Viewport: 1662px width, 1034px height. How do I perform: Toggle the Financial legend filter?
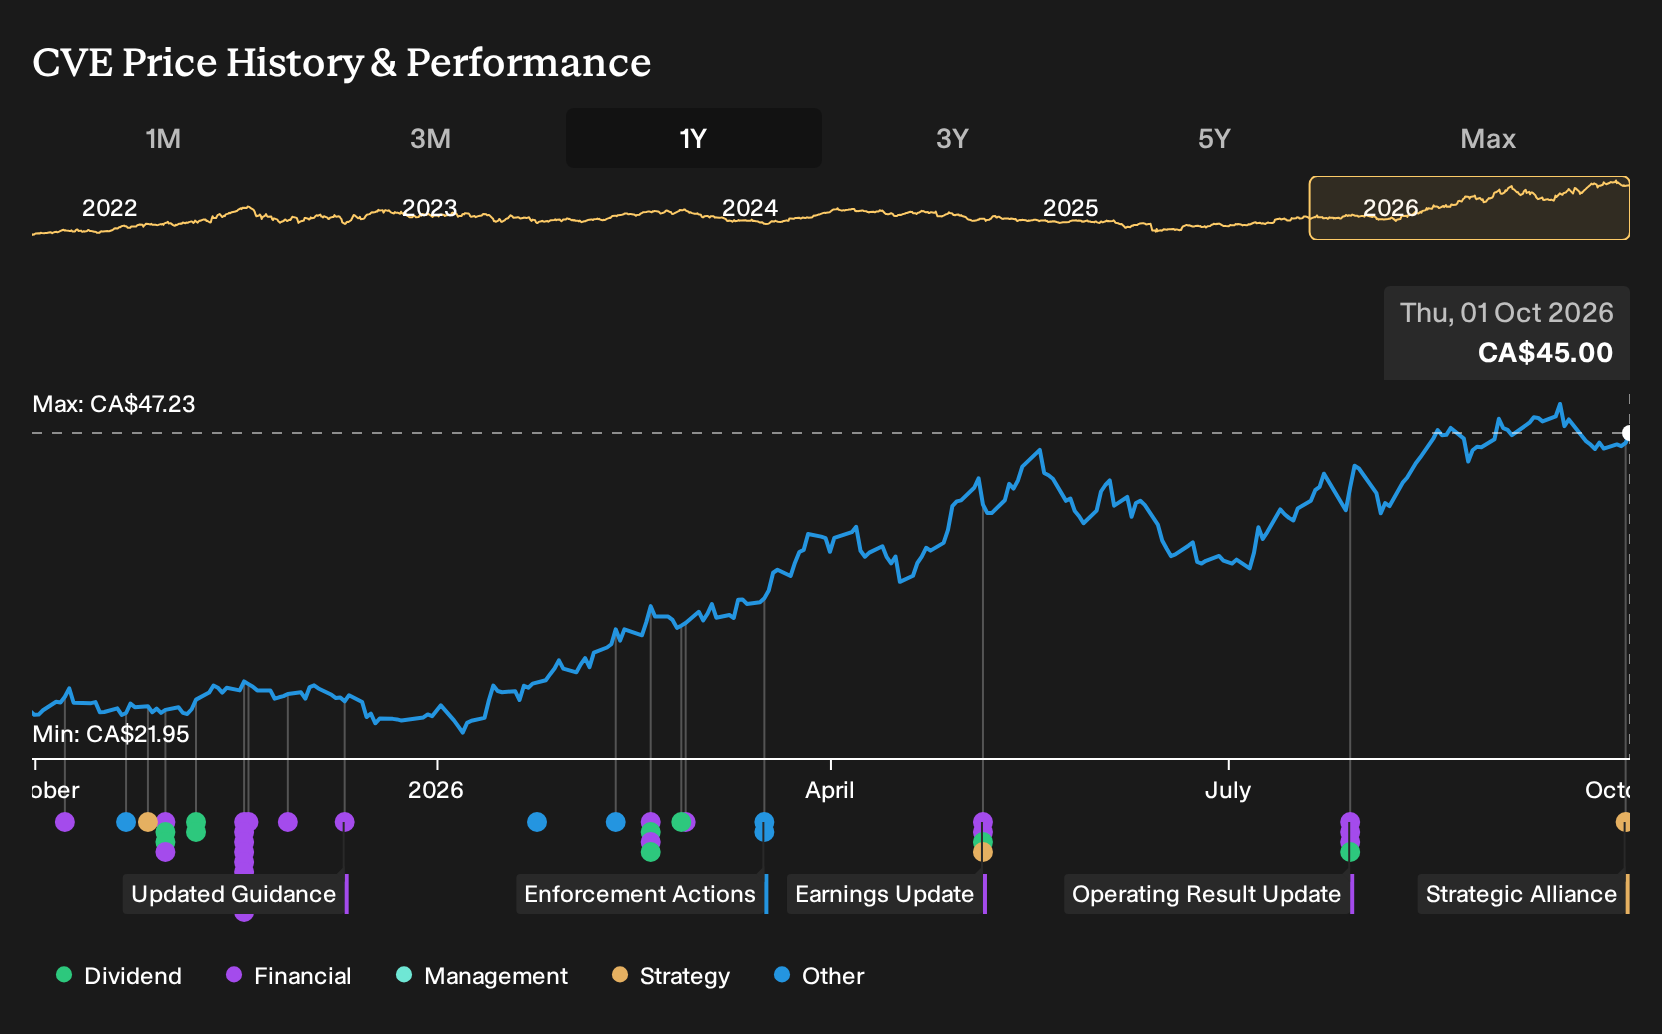coord(289,976)
